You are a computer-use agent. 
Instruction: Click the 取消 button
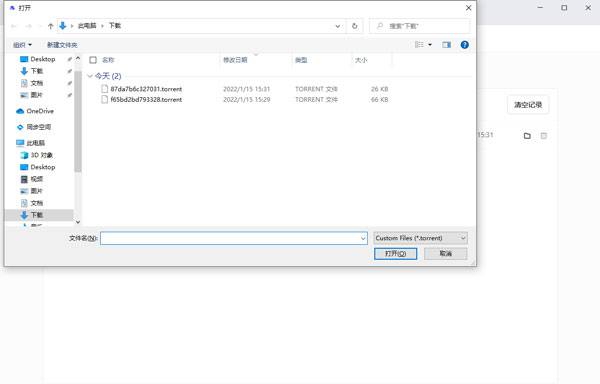(445, 254)
